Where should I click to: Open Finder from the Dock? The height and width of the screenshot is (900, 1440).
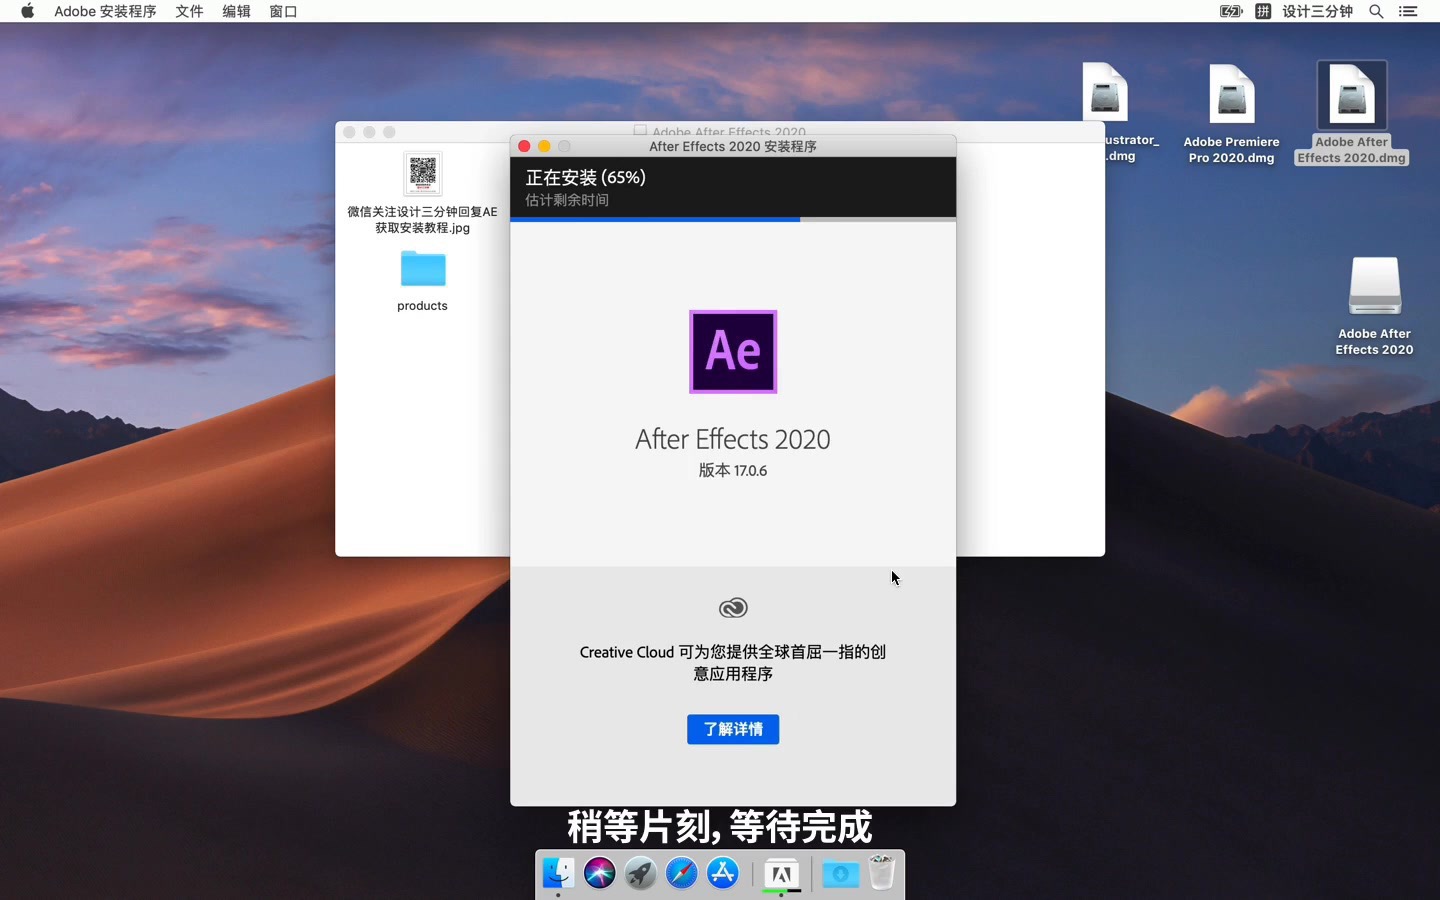pyautogui.click(x=558, y=873)
